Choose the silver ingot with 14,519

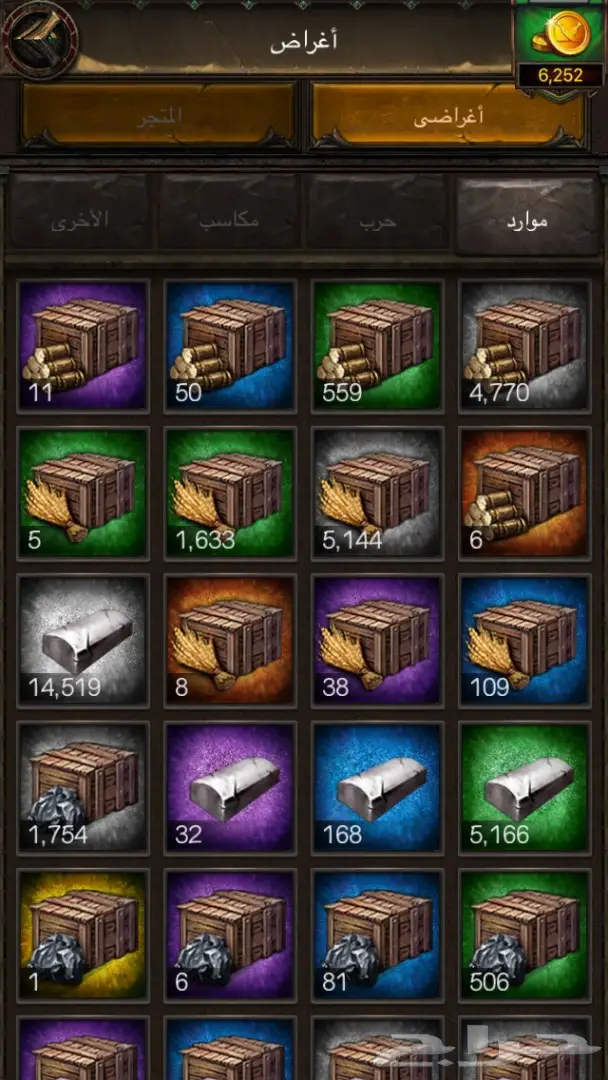point(83,641)
